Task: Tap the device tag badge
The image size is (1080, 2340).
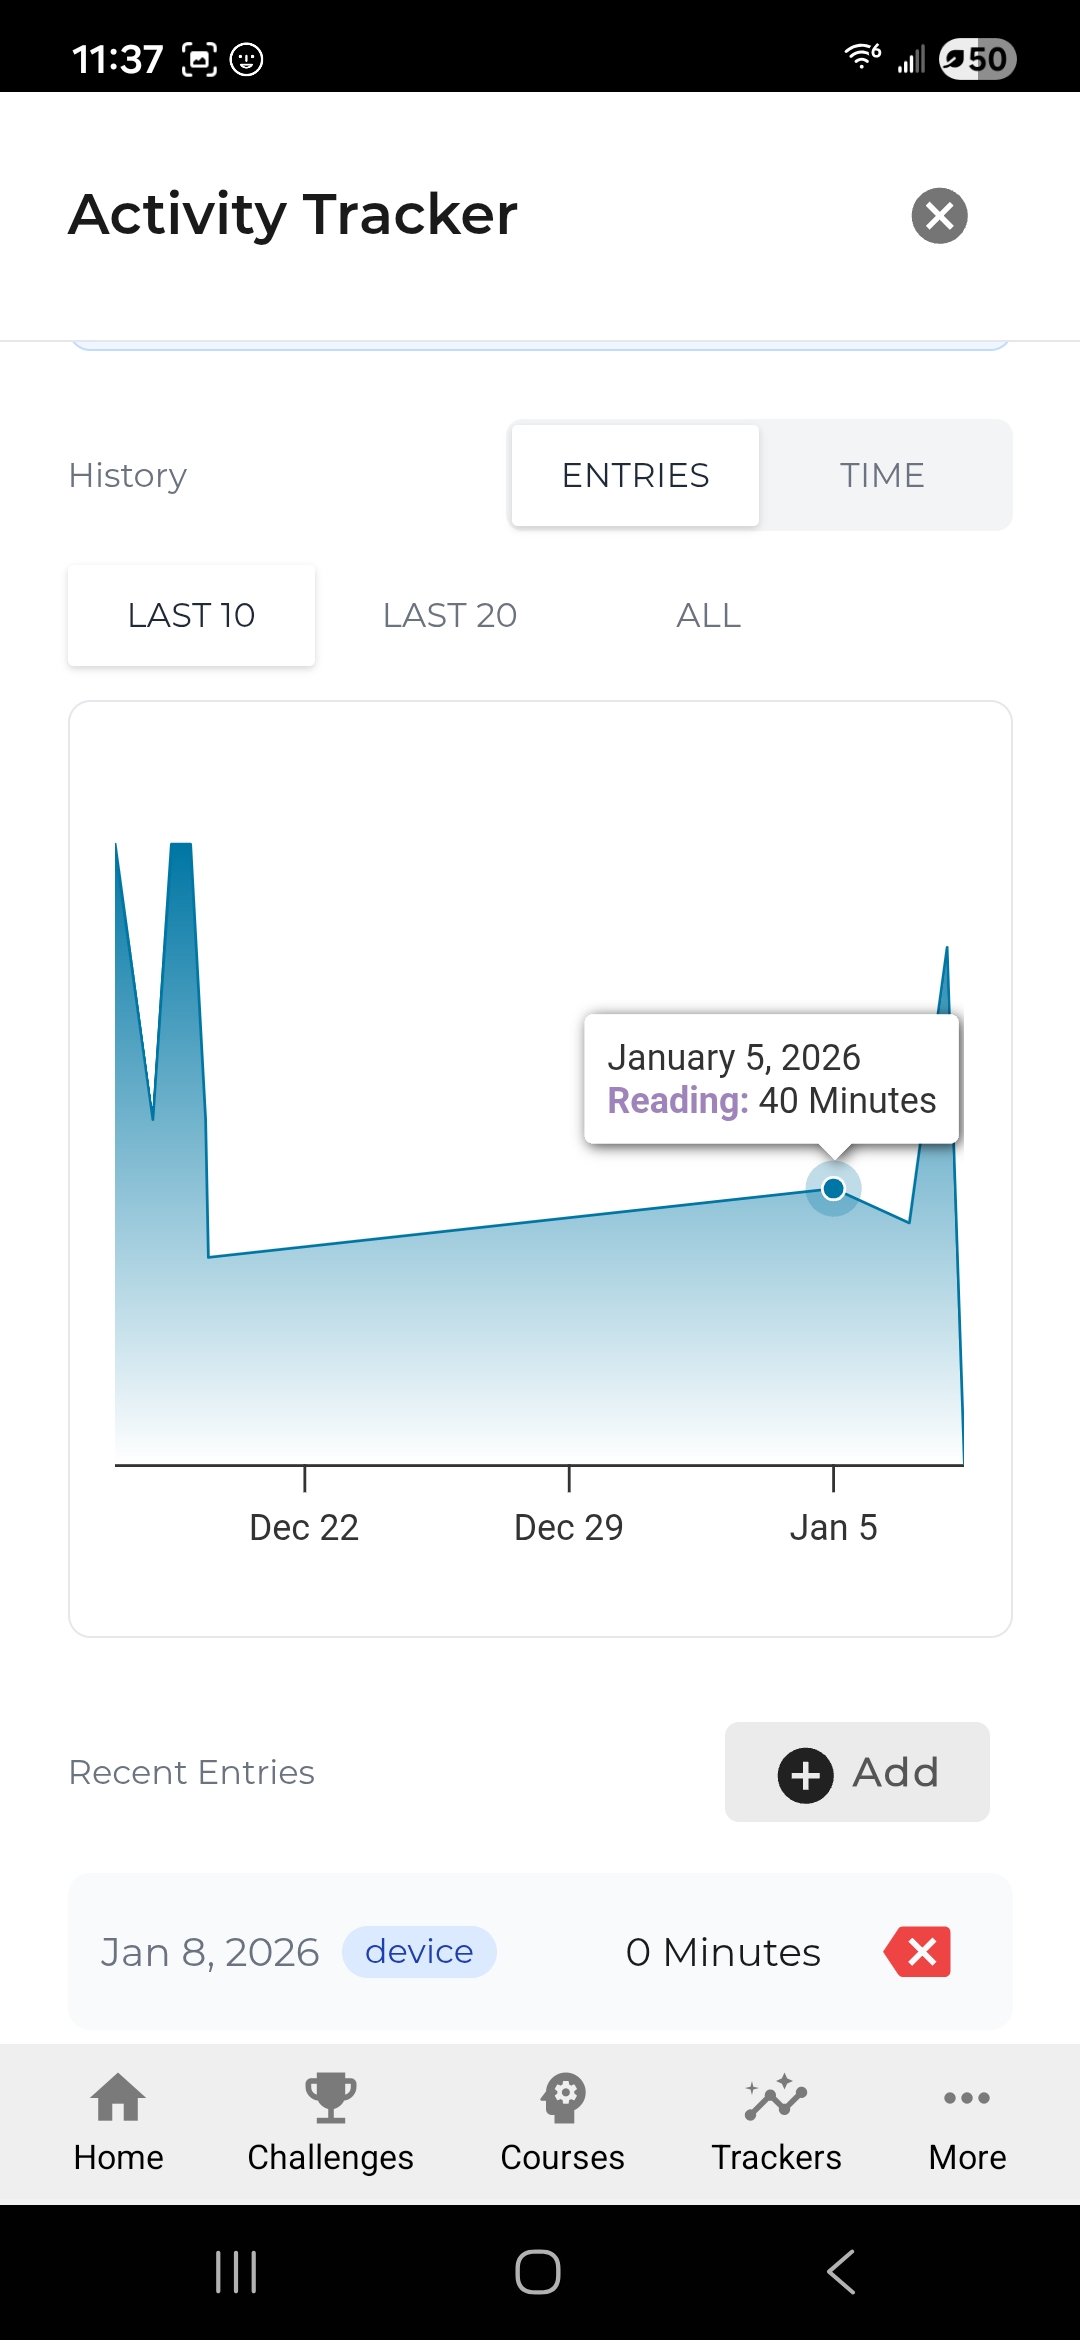Action: (x=419, y=1952)
